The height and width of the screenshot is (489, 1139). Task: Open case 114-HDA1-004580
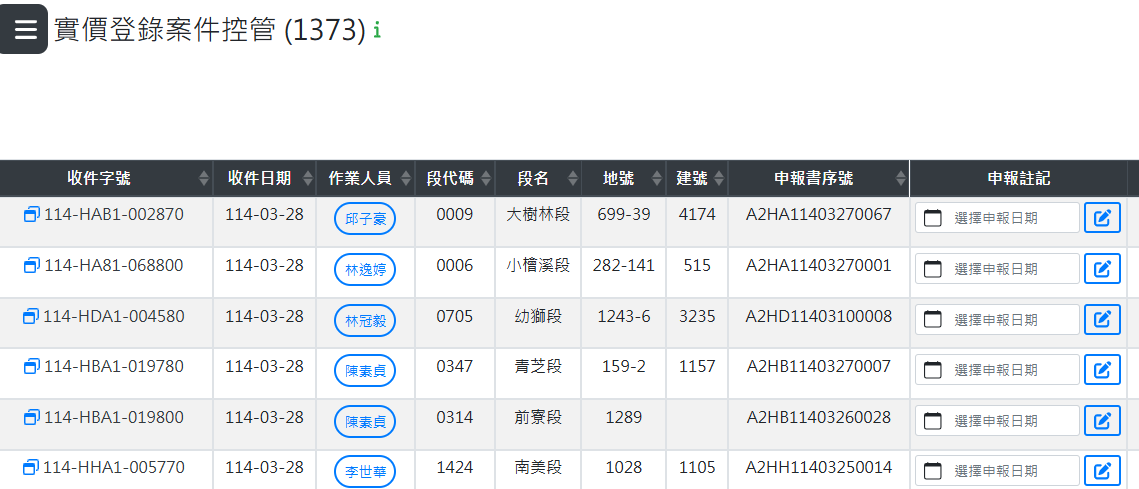[x=114, y=316]
